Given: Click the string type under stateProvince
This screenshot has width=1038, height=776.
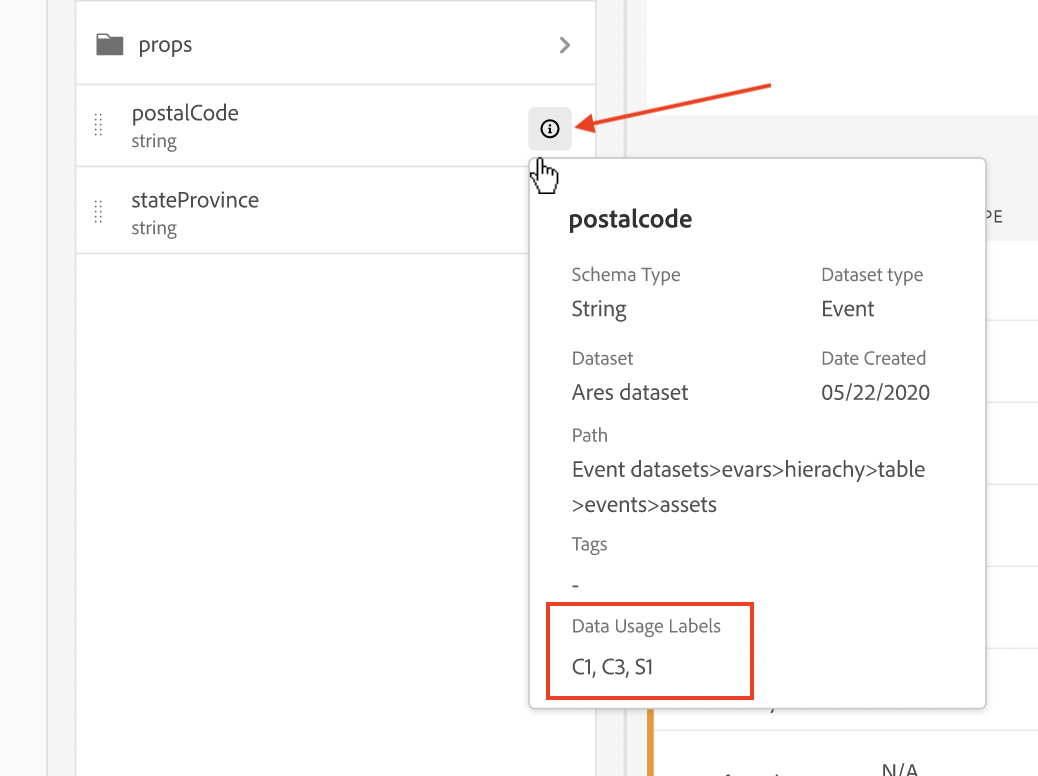Looking at the screenshot, I should (x=154, y=228).
